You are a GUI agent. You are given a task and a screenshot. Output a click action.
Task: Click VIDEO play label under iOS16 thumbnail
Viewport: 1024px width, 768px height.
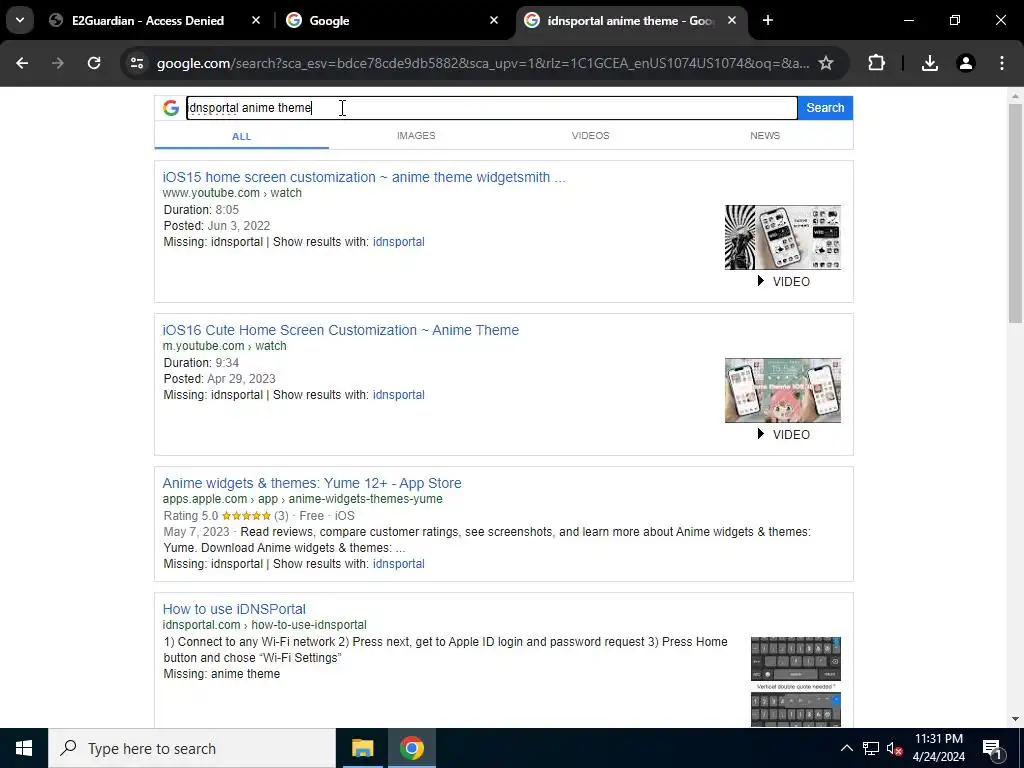point(783,434)
